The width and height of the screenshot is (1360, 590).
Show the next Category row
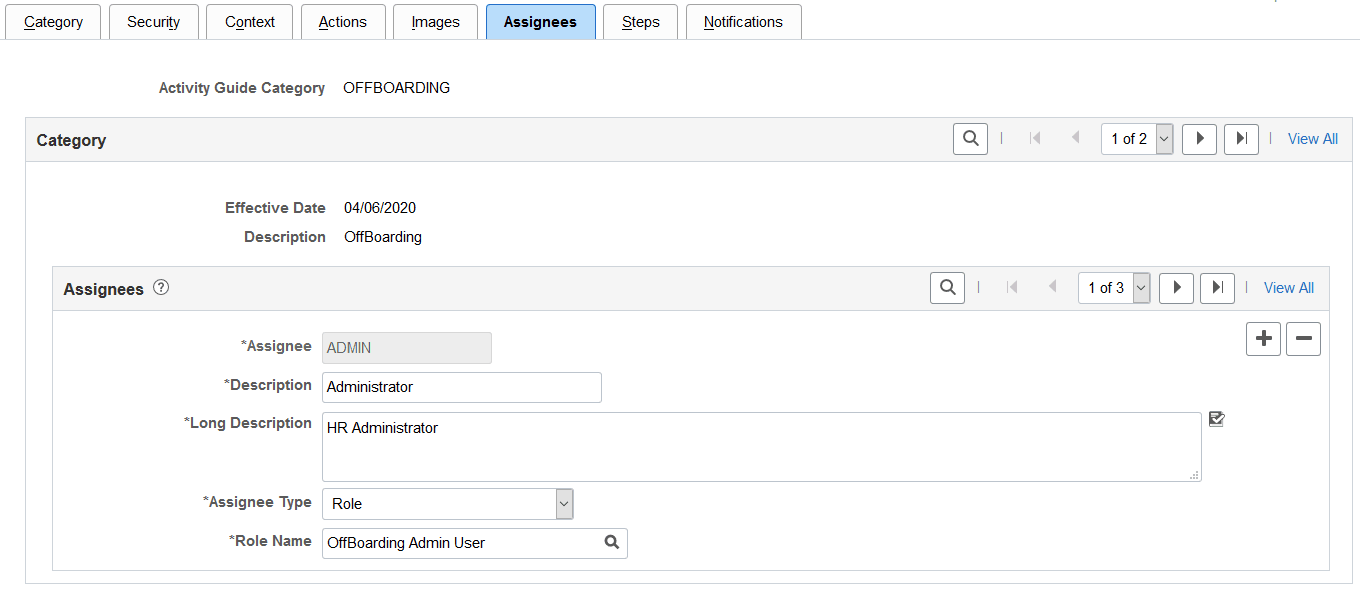click(x=1199, y=138)
